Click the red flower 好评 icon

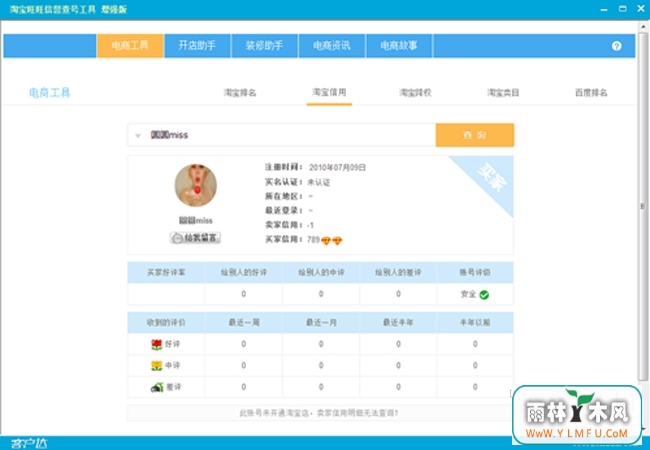click(157, 344)
